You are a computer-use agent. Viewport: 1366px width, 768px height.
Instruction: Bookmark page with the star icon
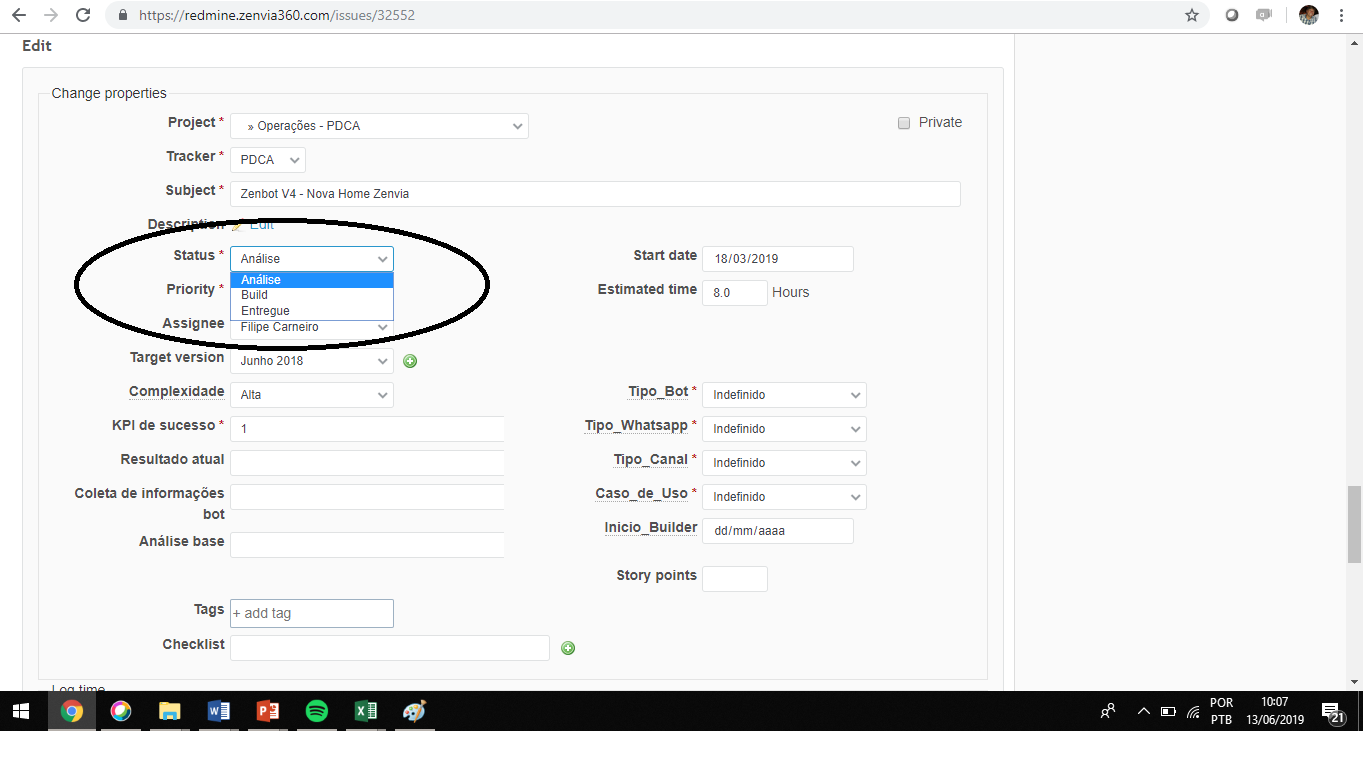(x=1191, y=15)
